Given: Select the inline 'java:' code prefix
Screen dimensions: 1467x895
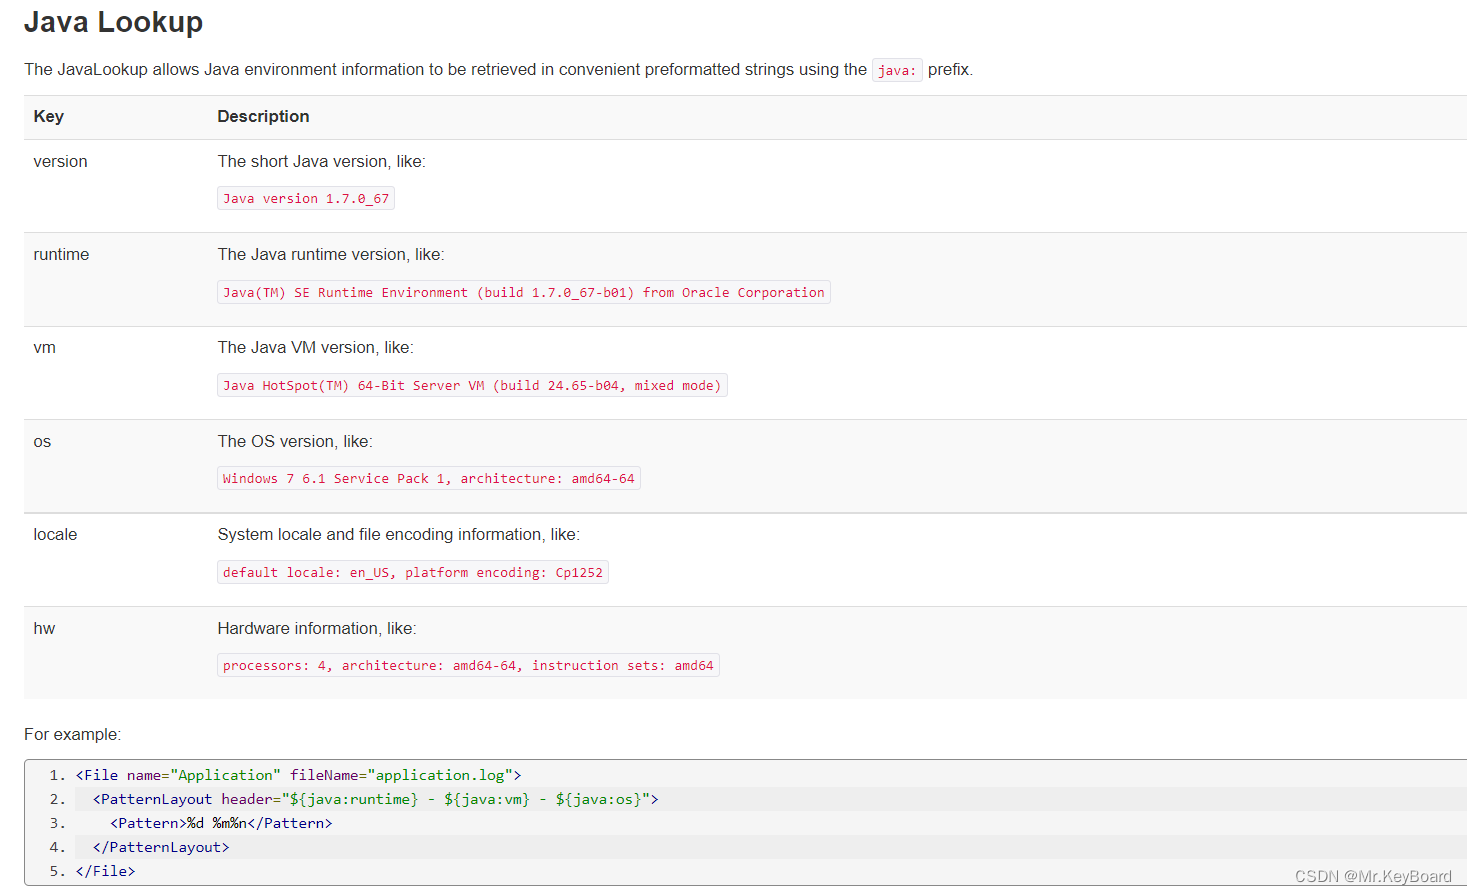Looking at the screenshot, I should 897,70.
